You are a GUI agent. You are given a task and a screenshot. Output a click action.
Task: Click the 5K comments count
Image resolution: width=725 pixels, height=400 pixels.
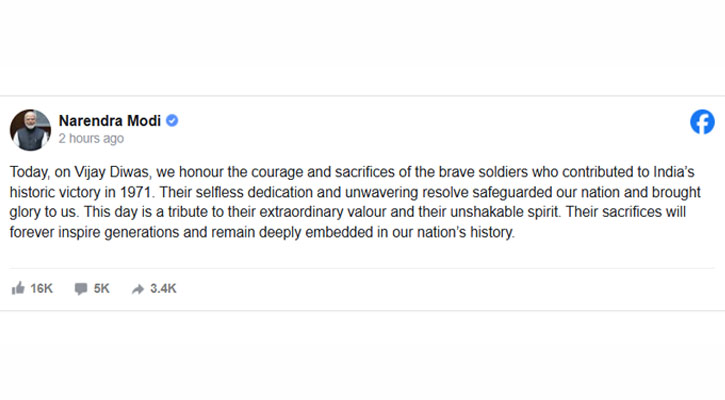(x=103, y=288)
